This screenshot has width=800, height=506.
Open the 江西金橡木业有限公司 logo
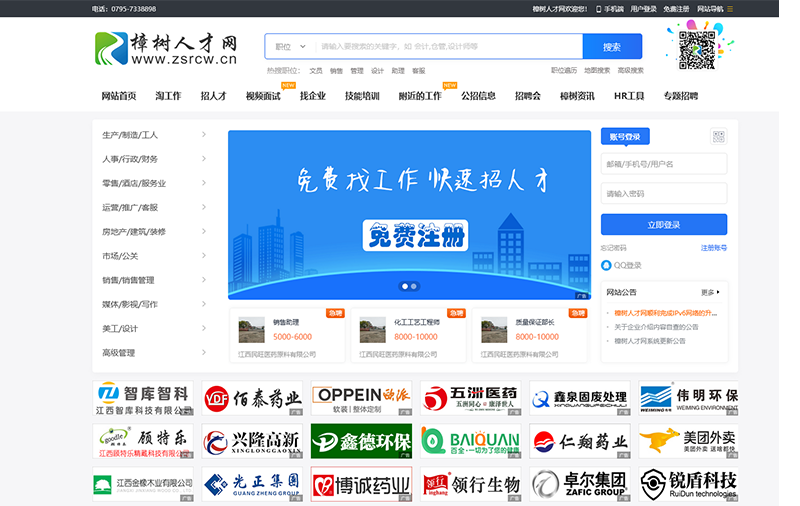coord(143,484)
